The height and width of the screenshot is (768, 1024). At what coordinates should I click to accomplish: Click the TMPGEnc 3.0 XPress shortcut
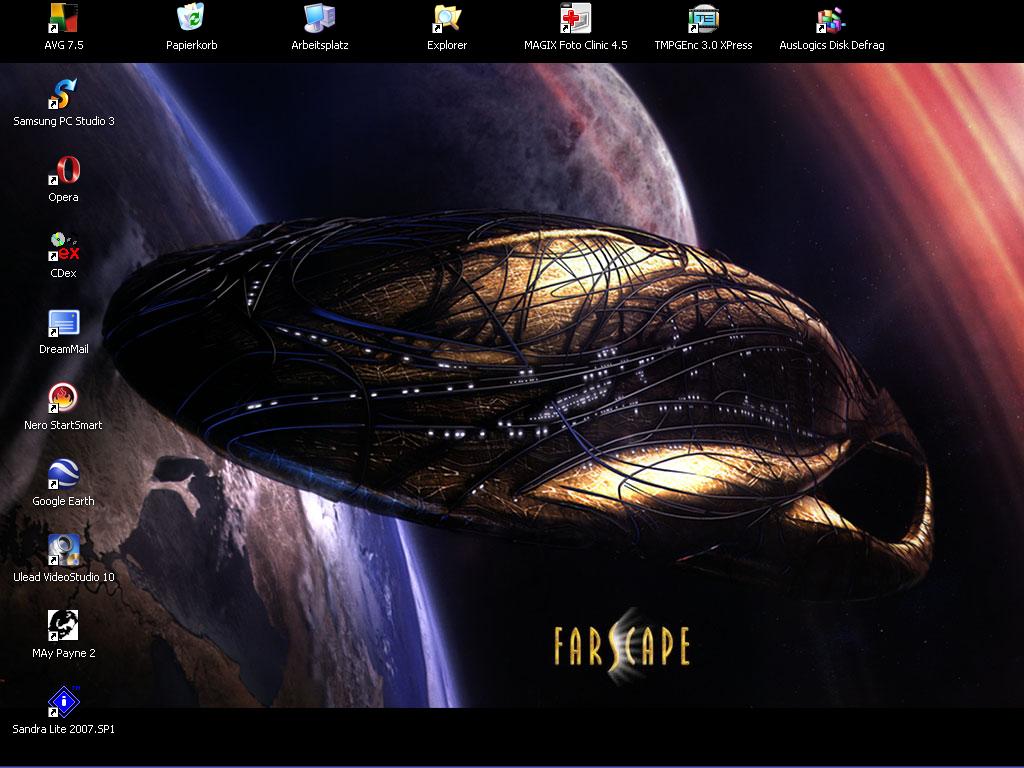click(x=703, y=19)
